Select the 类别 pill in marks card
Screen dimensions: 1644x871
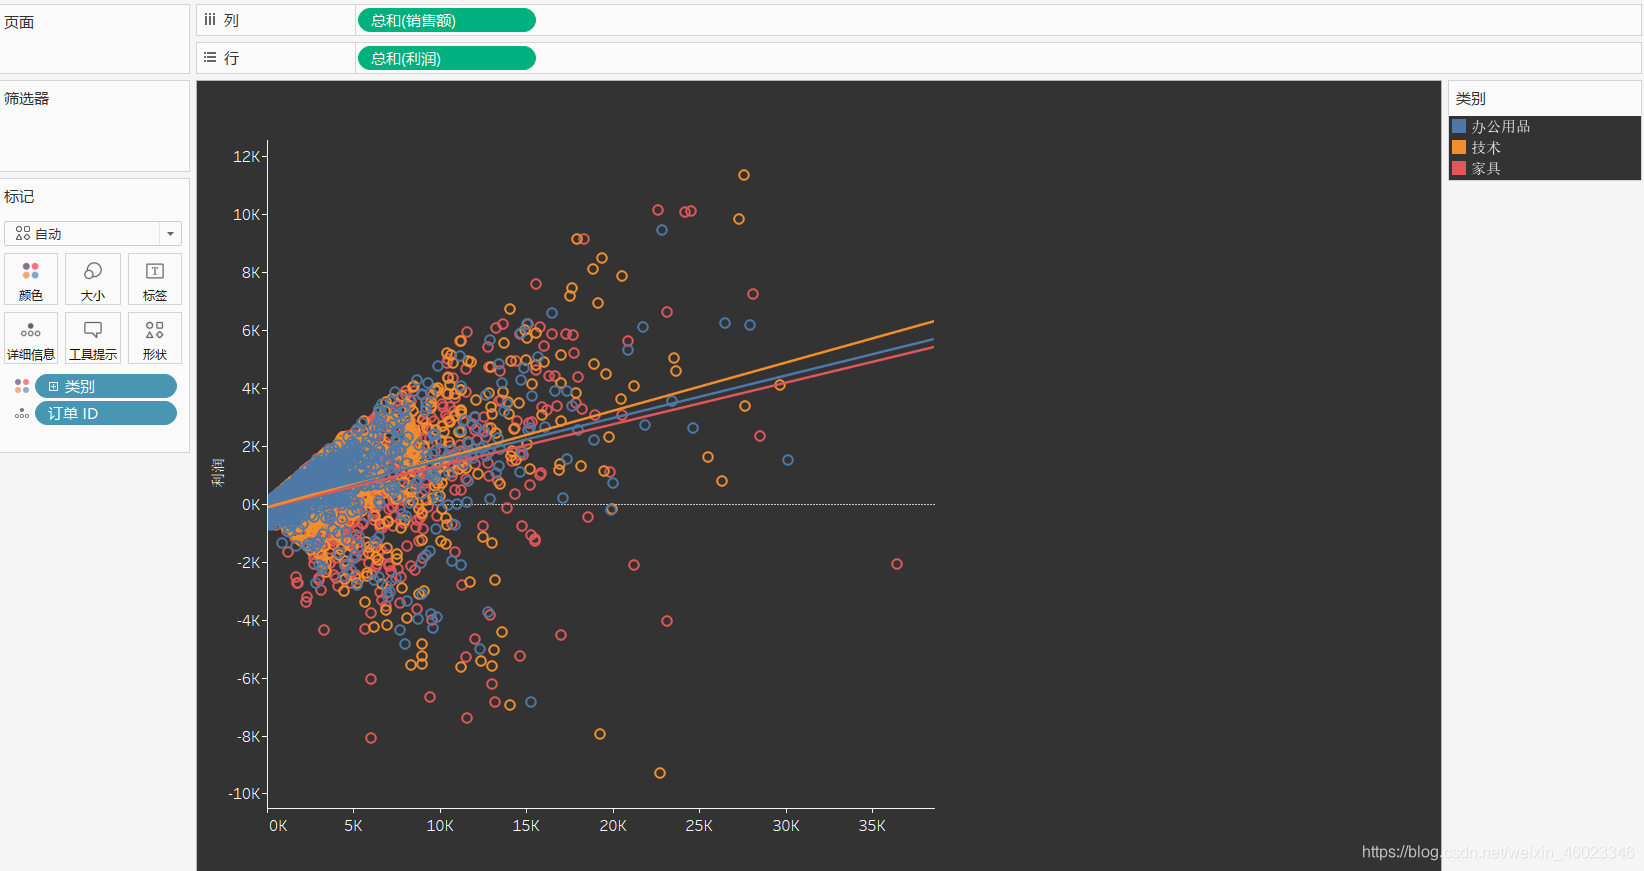(106, 386)
